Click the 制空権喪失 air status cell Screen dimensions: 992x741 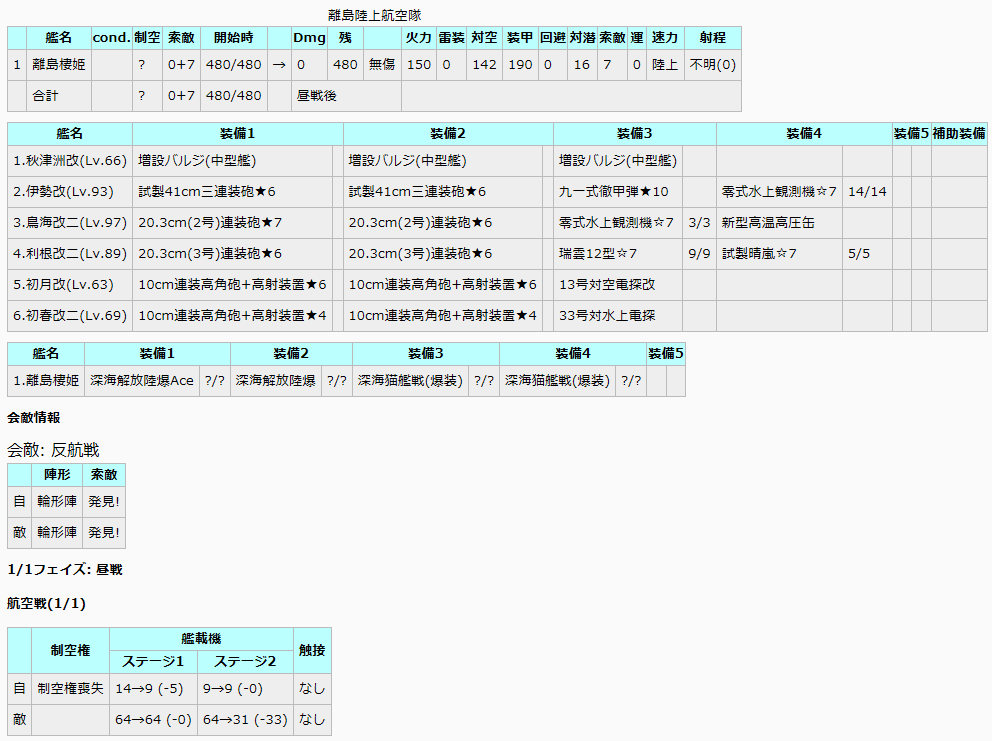point(70,688)
